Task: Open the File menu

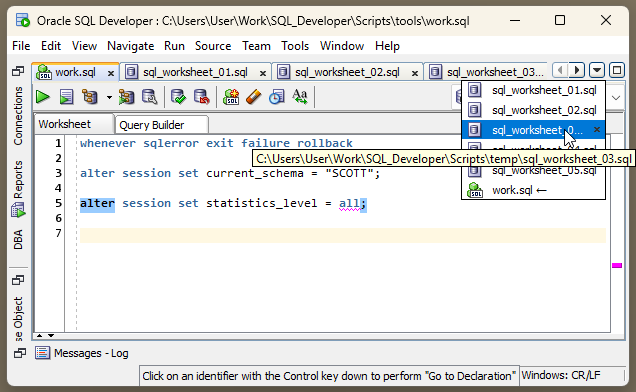Action: (x=21, y=46)
